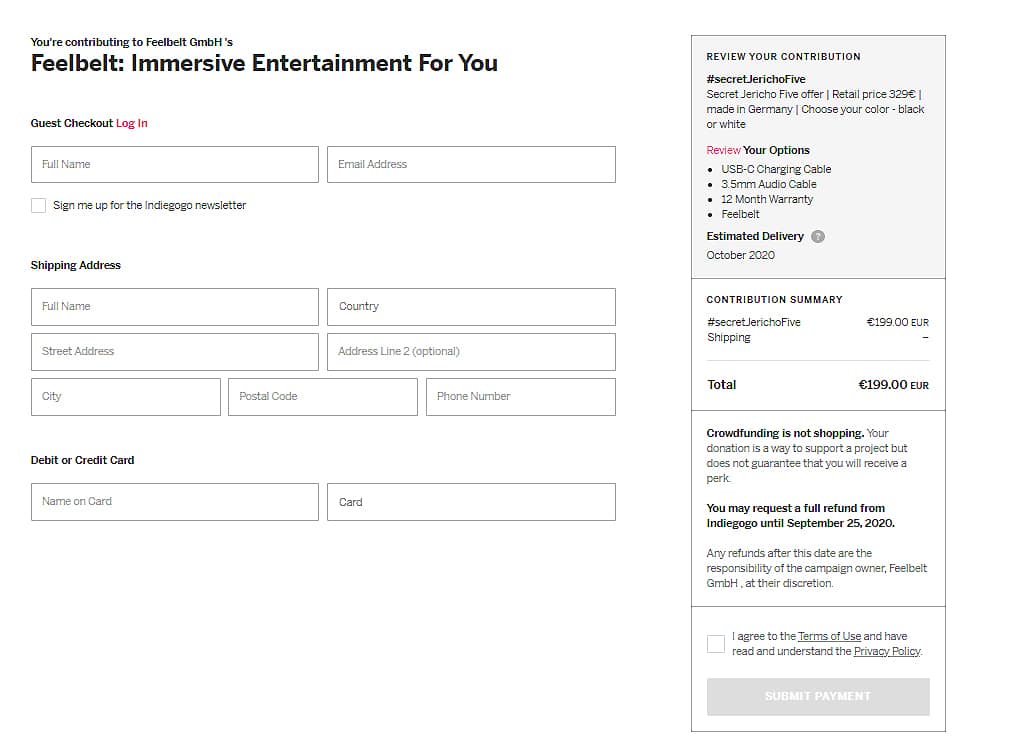Image resolution: width=1014 pixels, height=752 pixels.
Task: Click the Review link above options list
Action: (723, 150)
